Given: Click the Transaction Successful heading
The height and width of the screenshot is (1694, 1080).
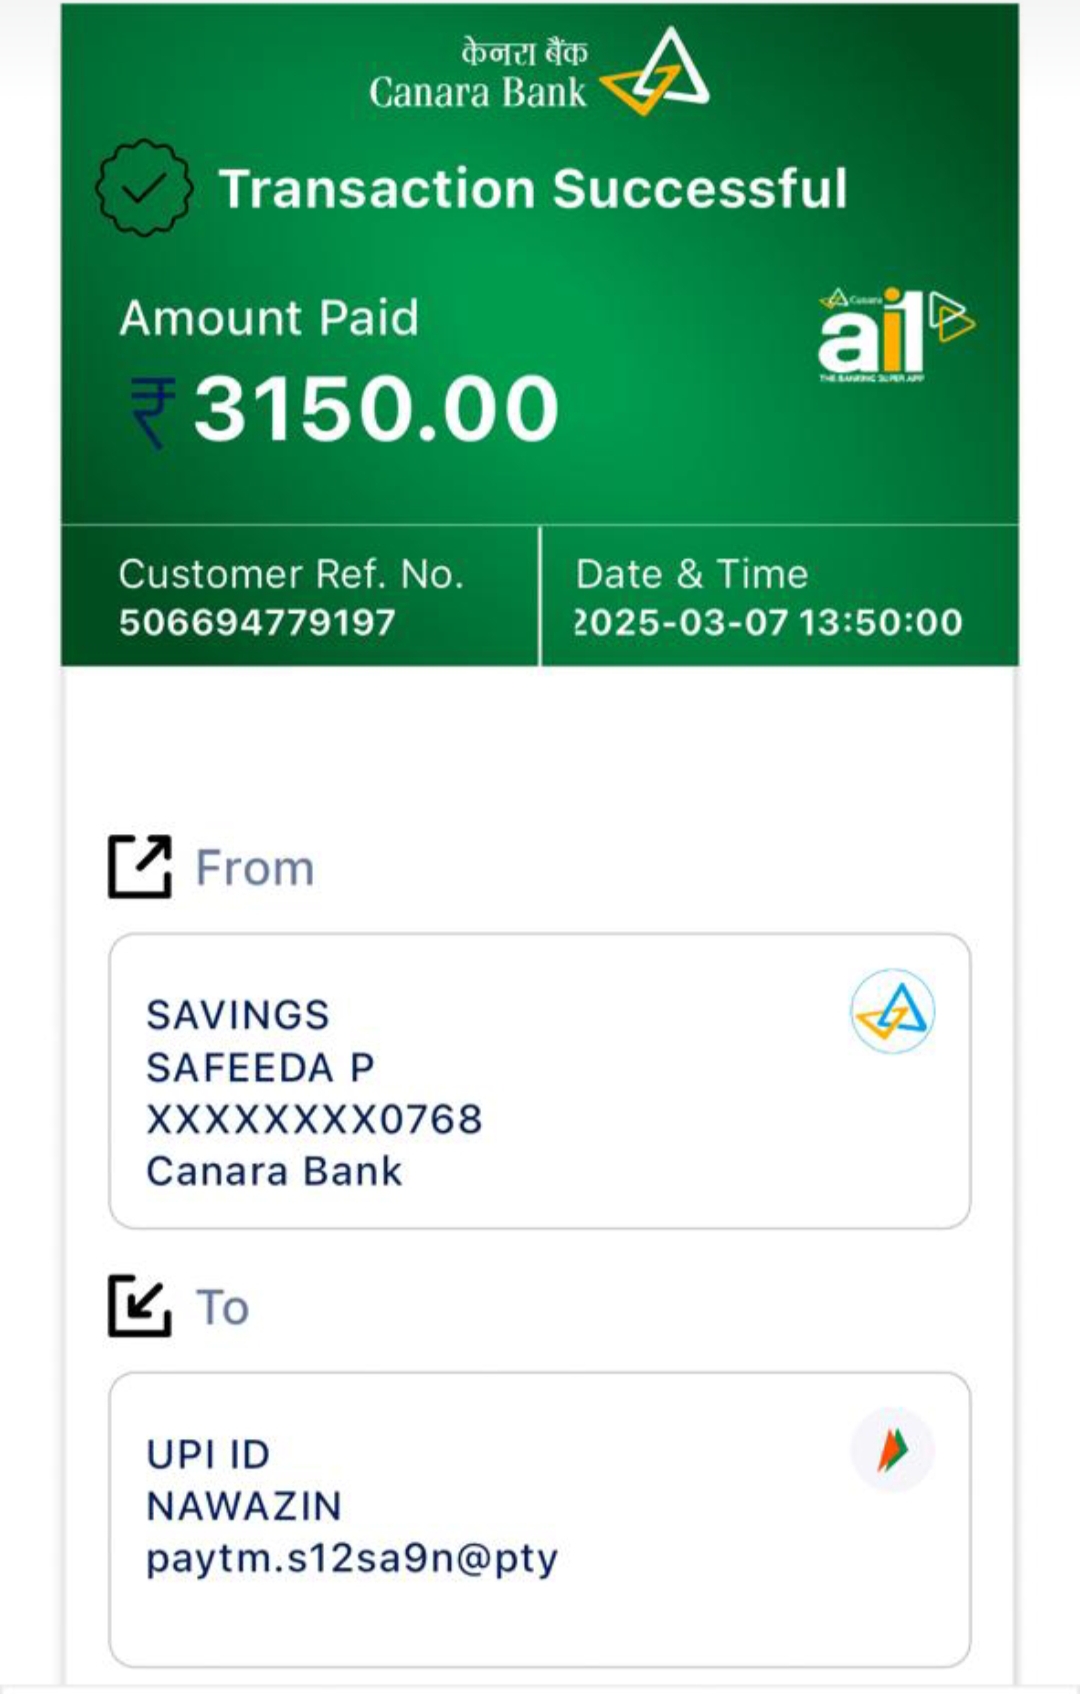Looking at the screenshot, I should [x=533, y=189].
